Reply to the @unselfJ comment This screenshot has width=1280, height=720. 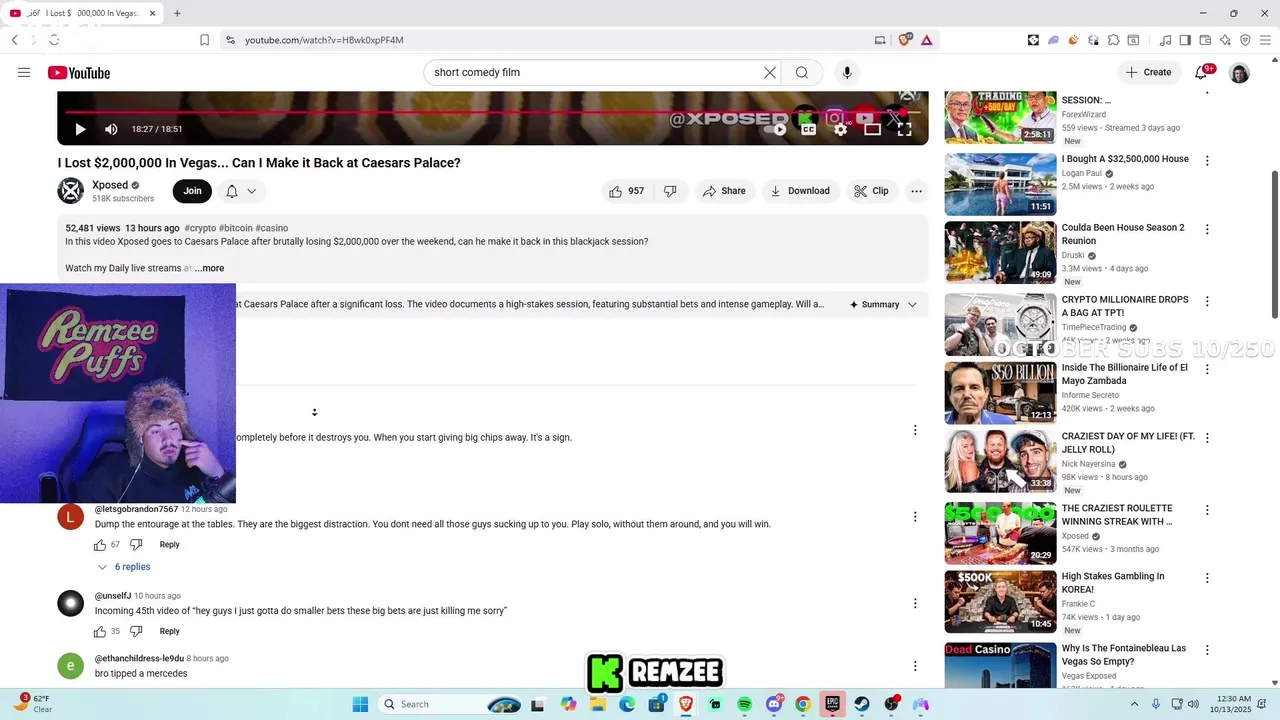tap(170, 631)
